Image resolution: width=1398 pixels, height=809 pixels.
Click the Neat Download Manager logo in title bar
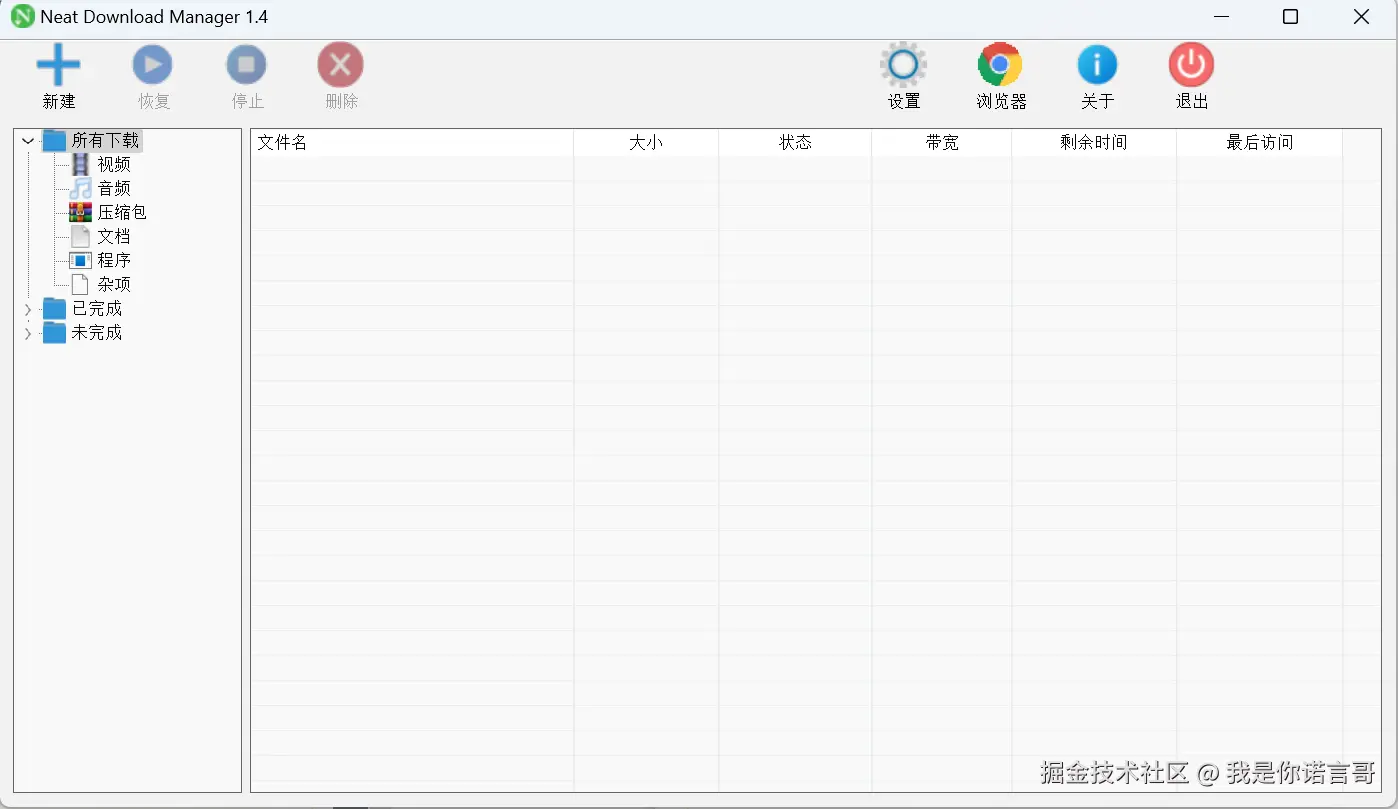click(x=22, y=17)
